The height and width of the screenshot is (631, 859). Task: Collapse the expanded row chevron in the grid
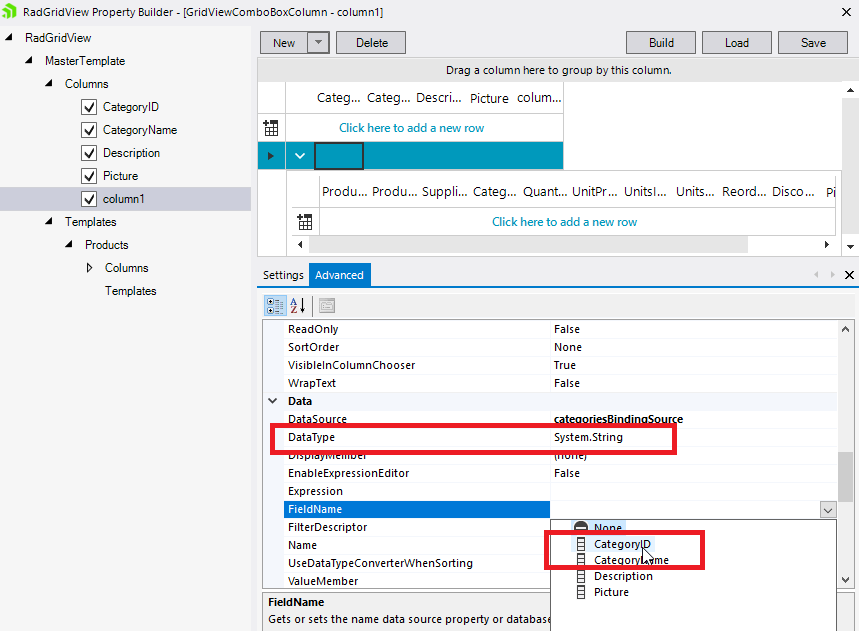(x=300, y=156)
